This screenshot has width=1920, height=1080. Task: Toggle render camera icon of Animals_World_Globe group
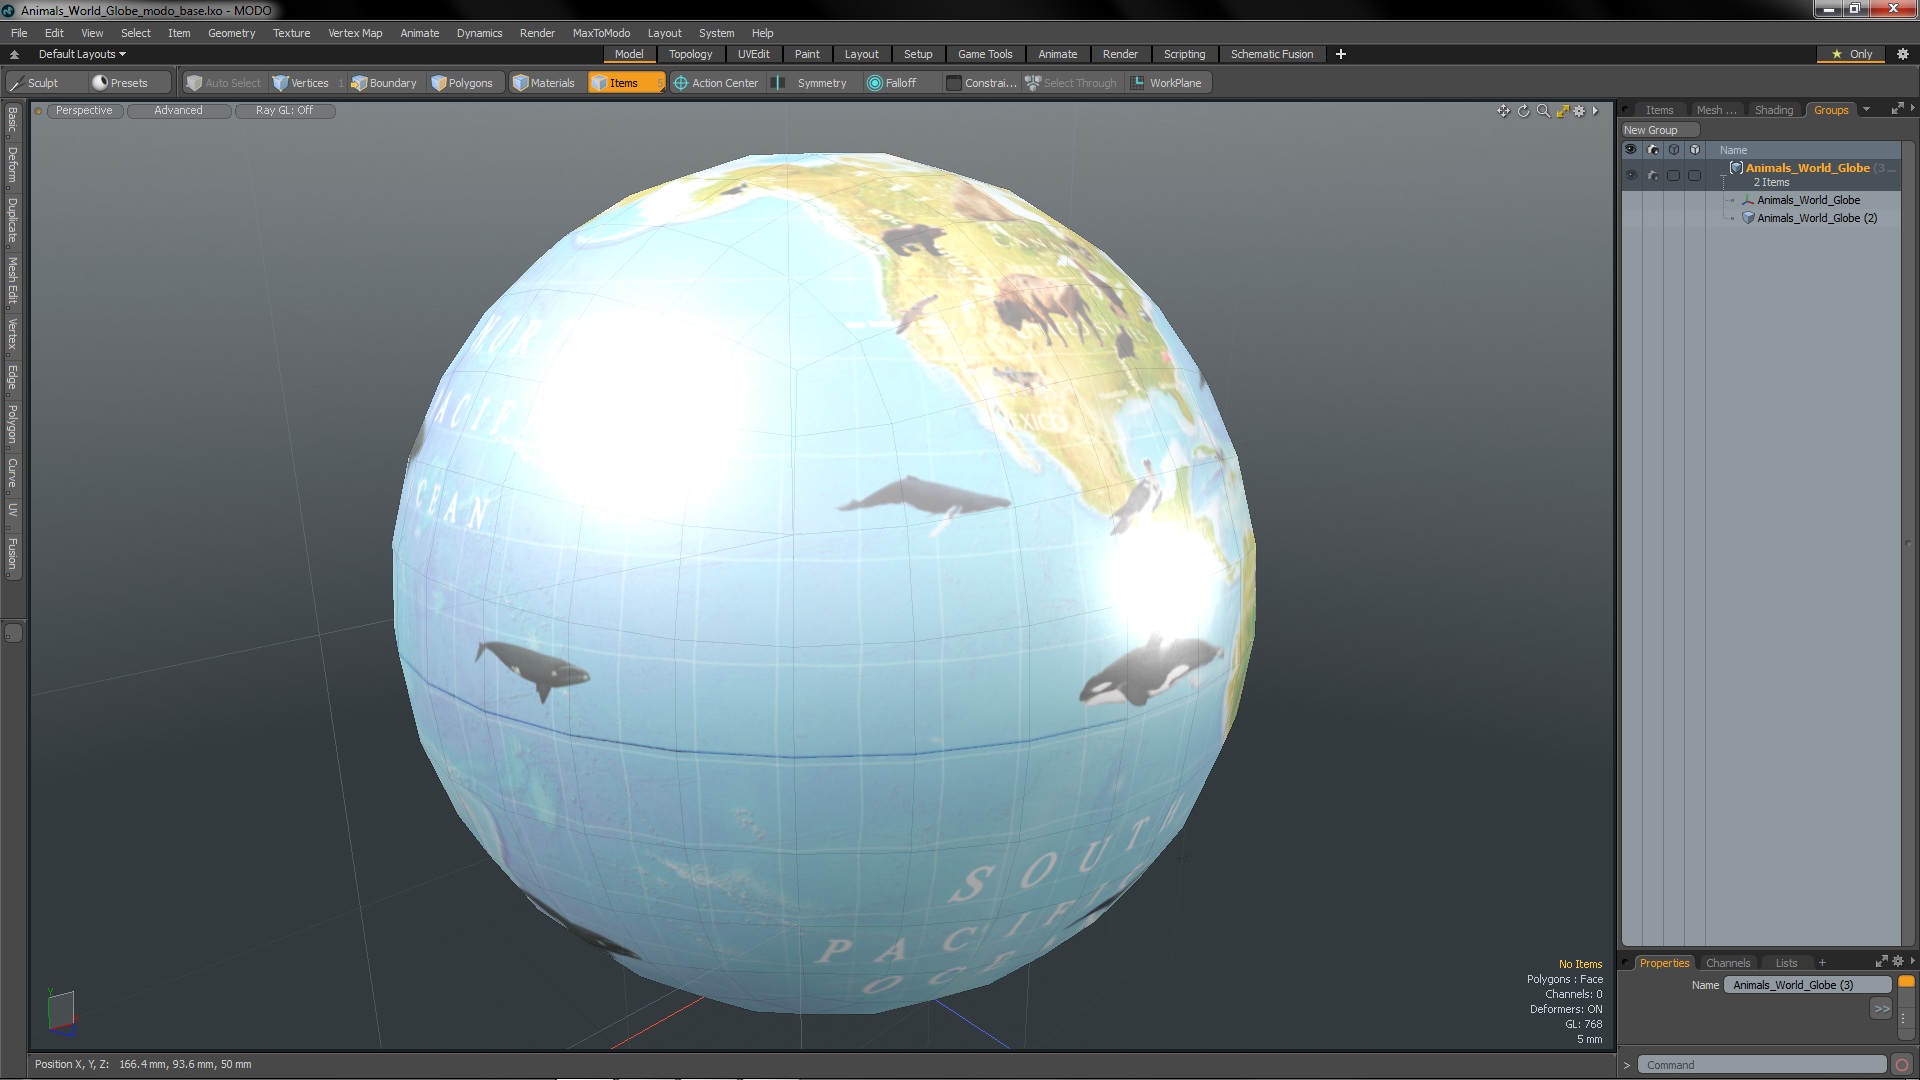1652,175
